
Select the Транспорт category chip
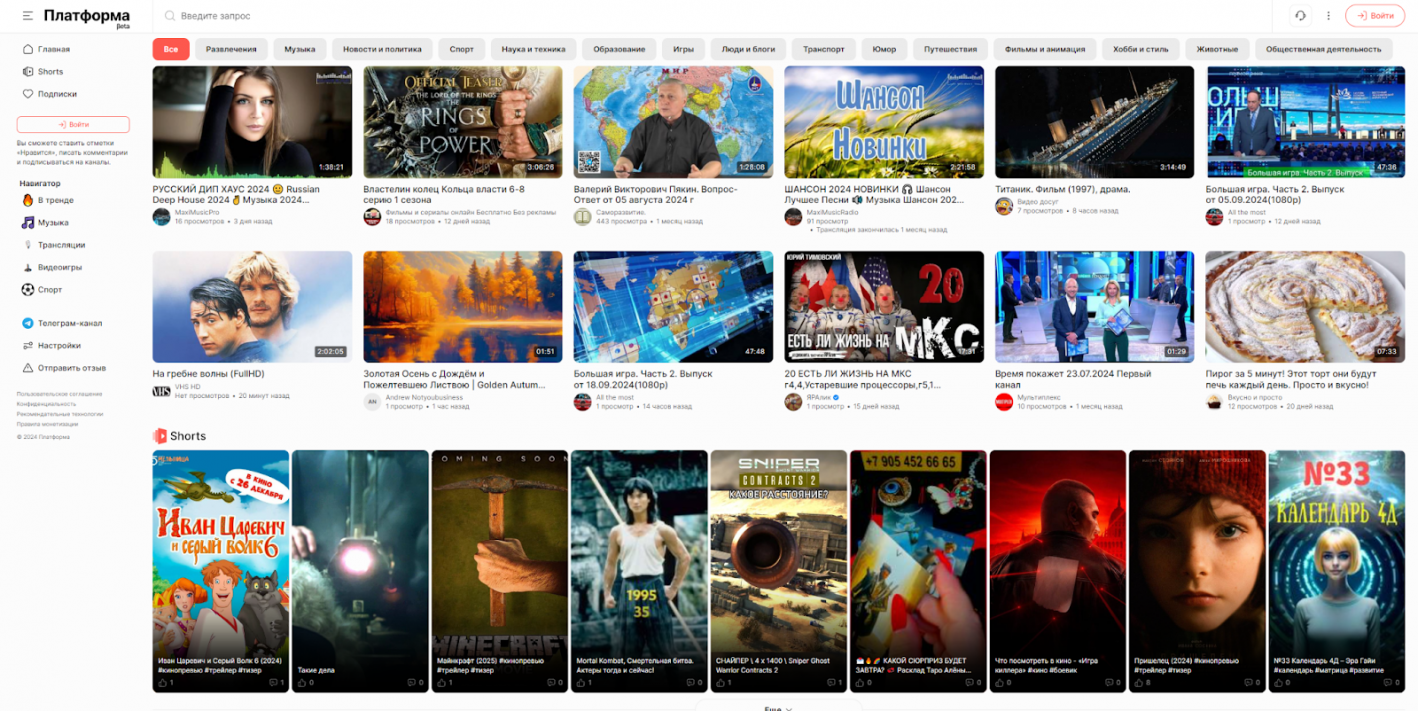click(824, 49)
